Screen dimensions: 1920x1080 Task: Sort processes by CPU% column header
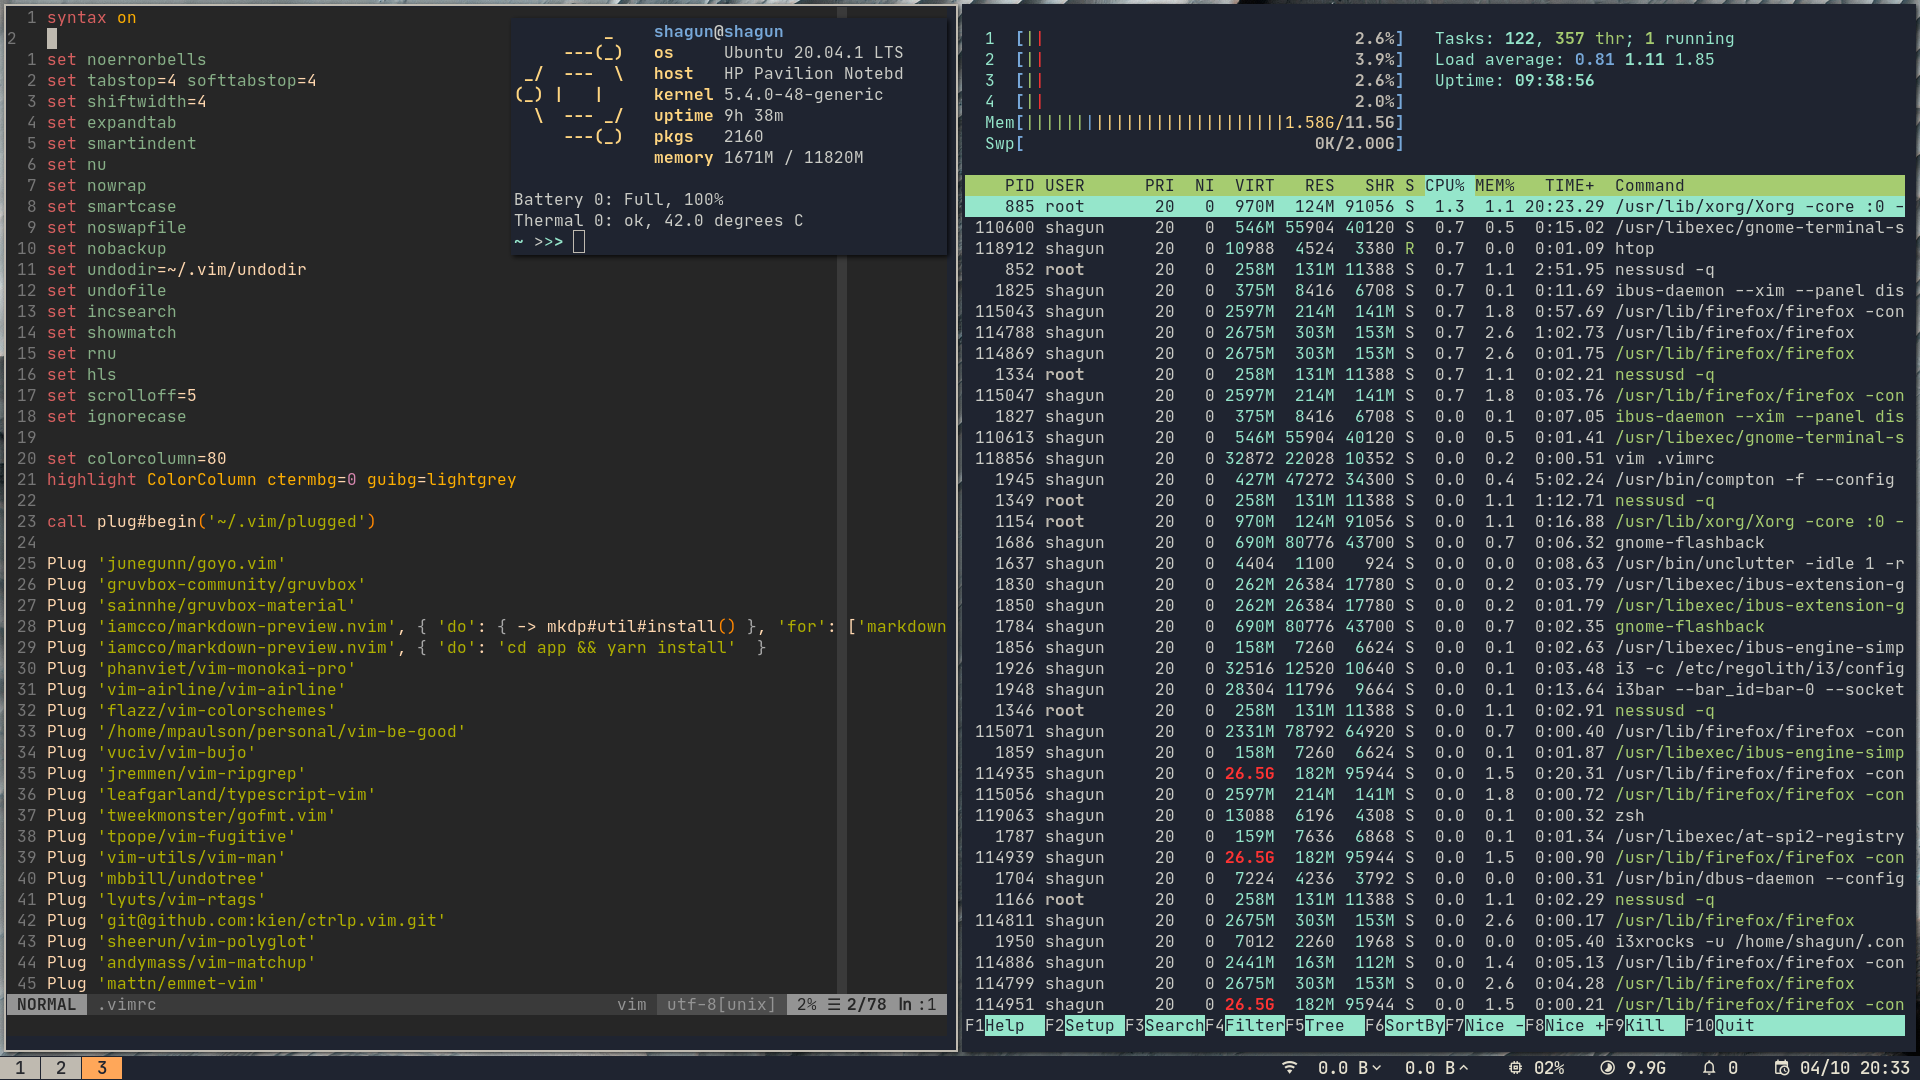[x=1444, y=186]
